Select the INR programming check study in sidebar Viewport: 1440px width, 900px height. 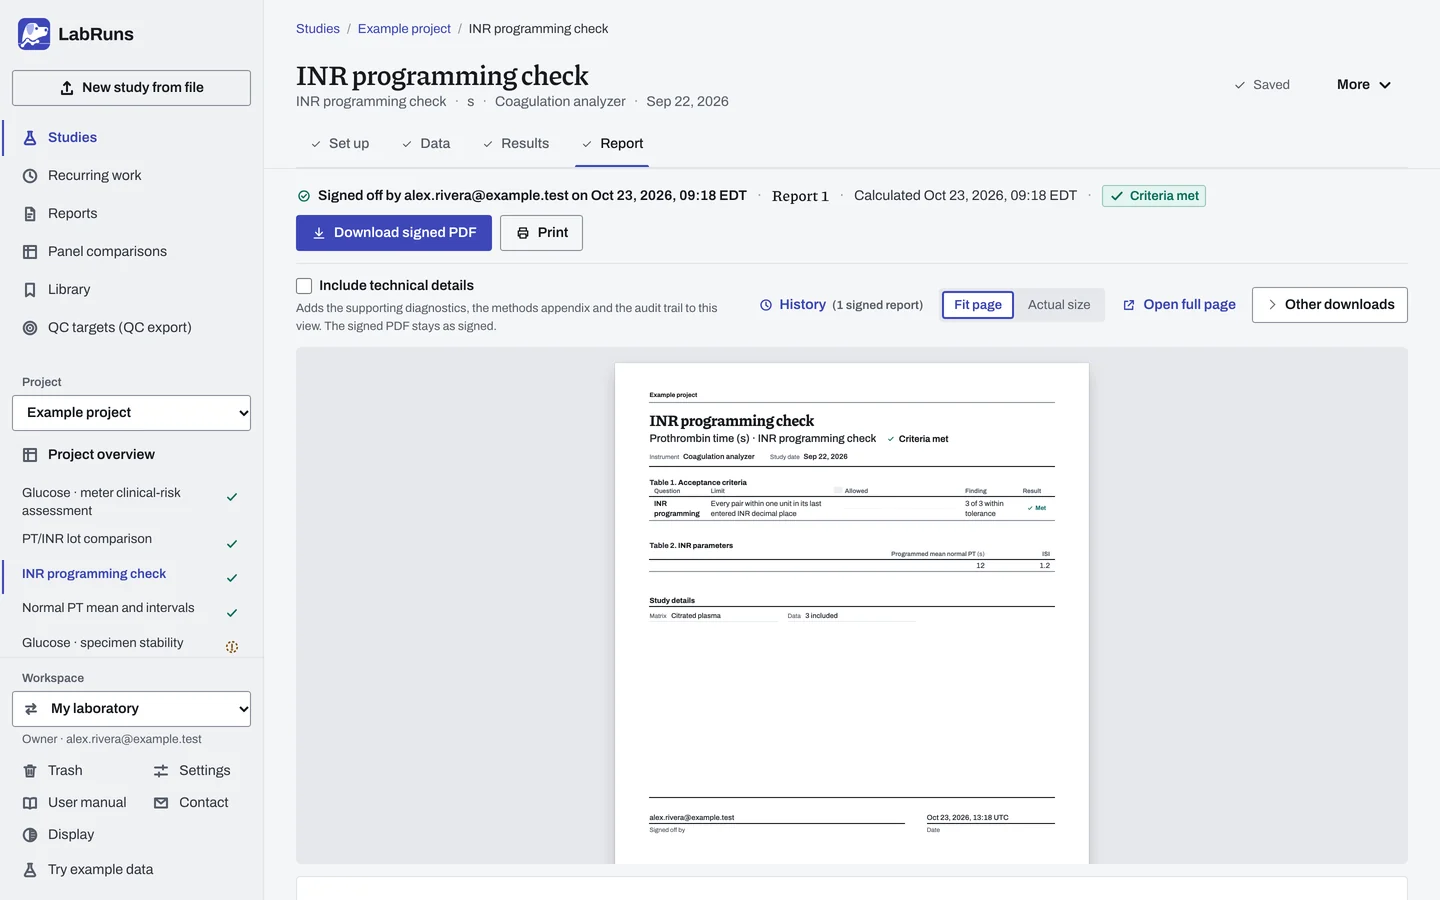(131, 575)
